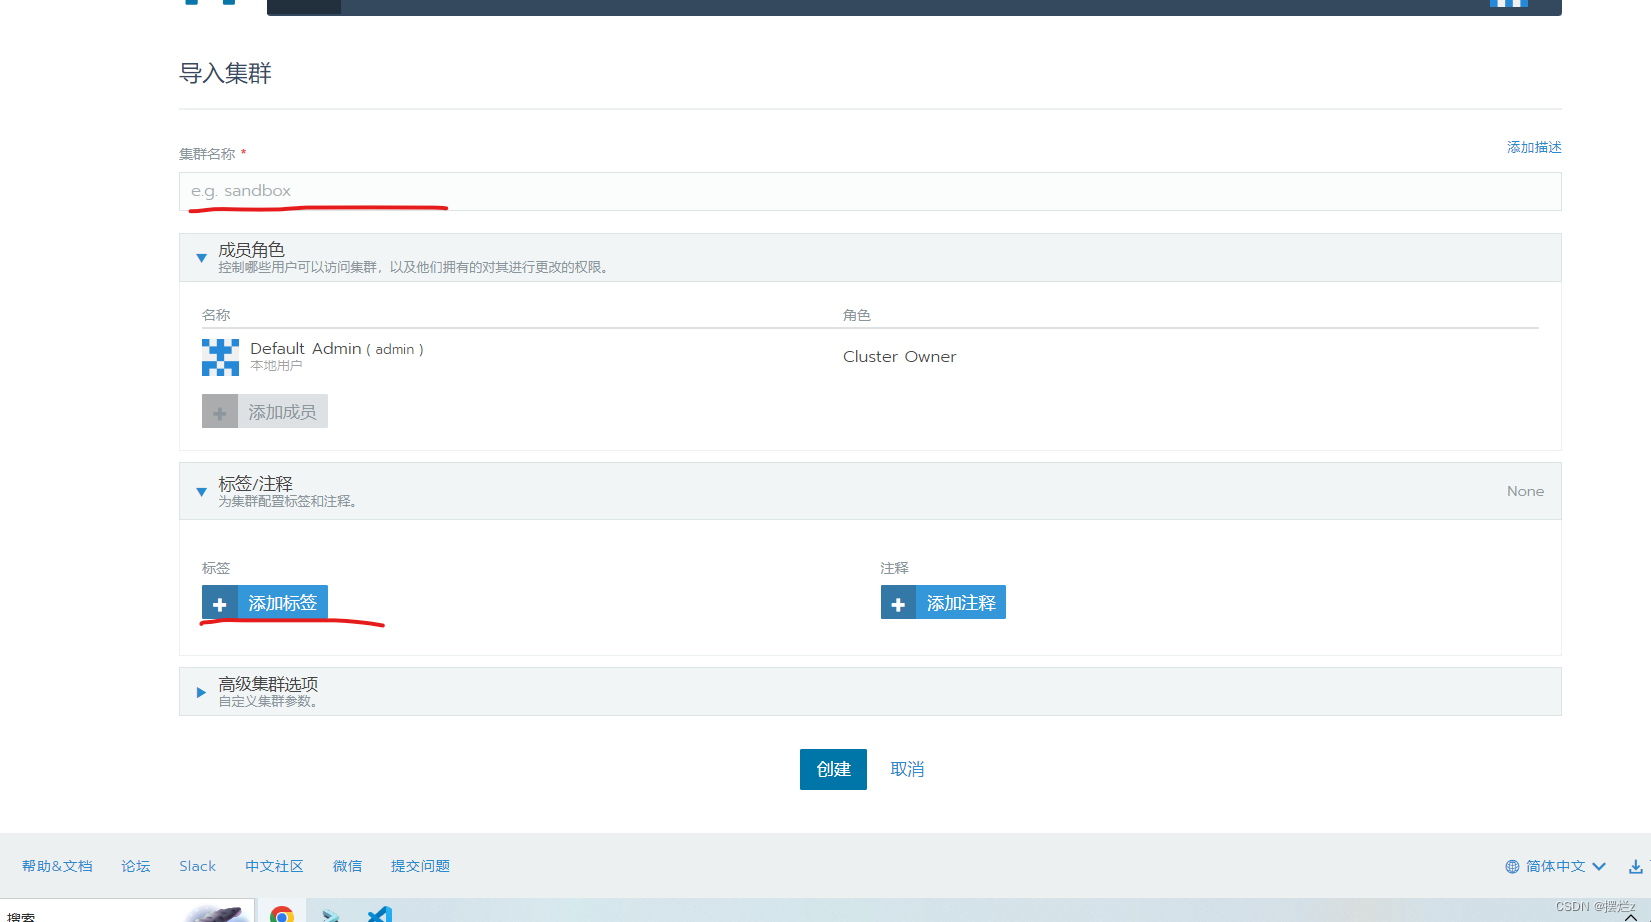Expand the 高级集群选项 section

point(201,692)
